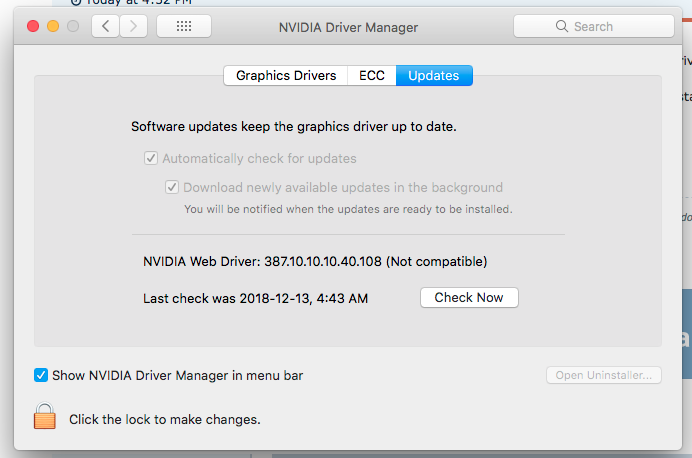Minimize the window with yellow button
Screen dimensions: 692x458
point(52,26)
